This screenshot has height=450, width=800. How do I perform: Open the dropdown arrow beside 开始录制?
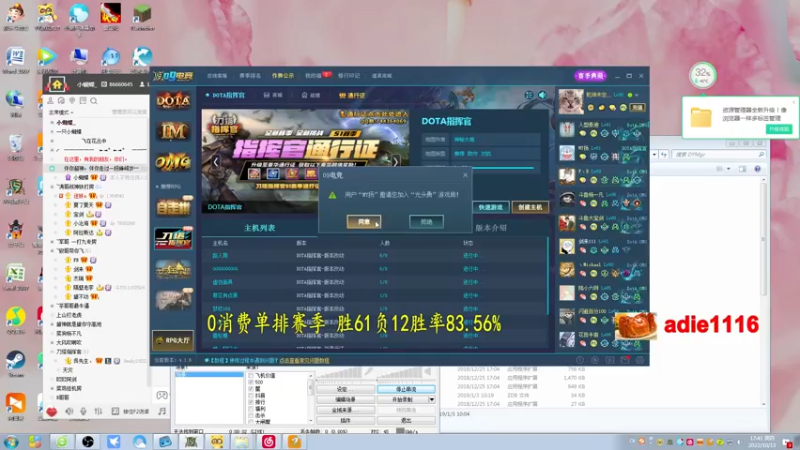(432, 399)
